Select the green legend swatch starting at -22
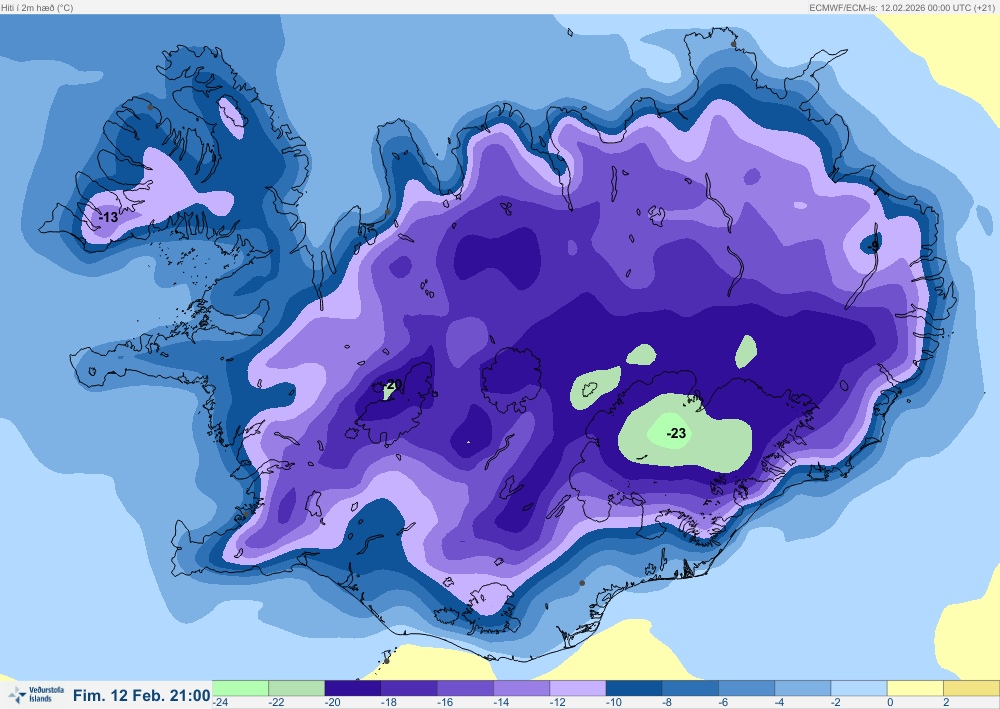Image resolution: width=1000 pixels, height=709 pixels. click(297, 688)
